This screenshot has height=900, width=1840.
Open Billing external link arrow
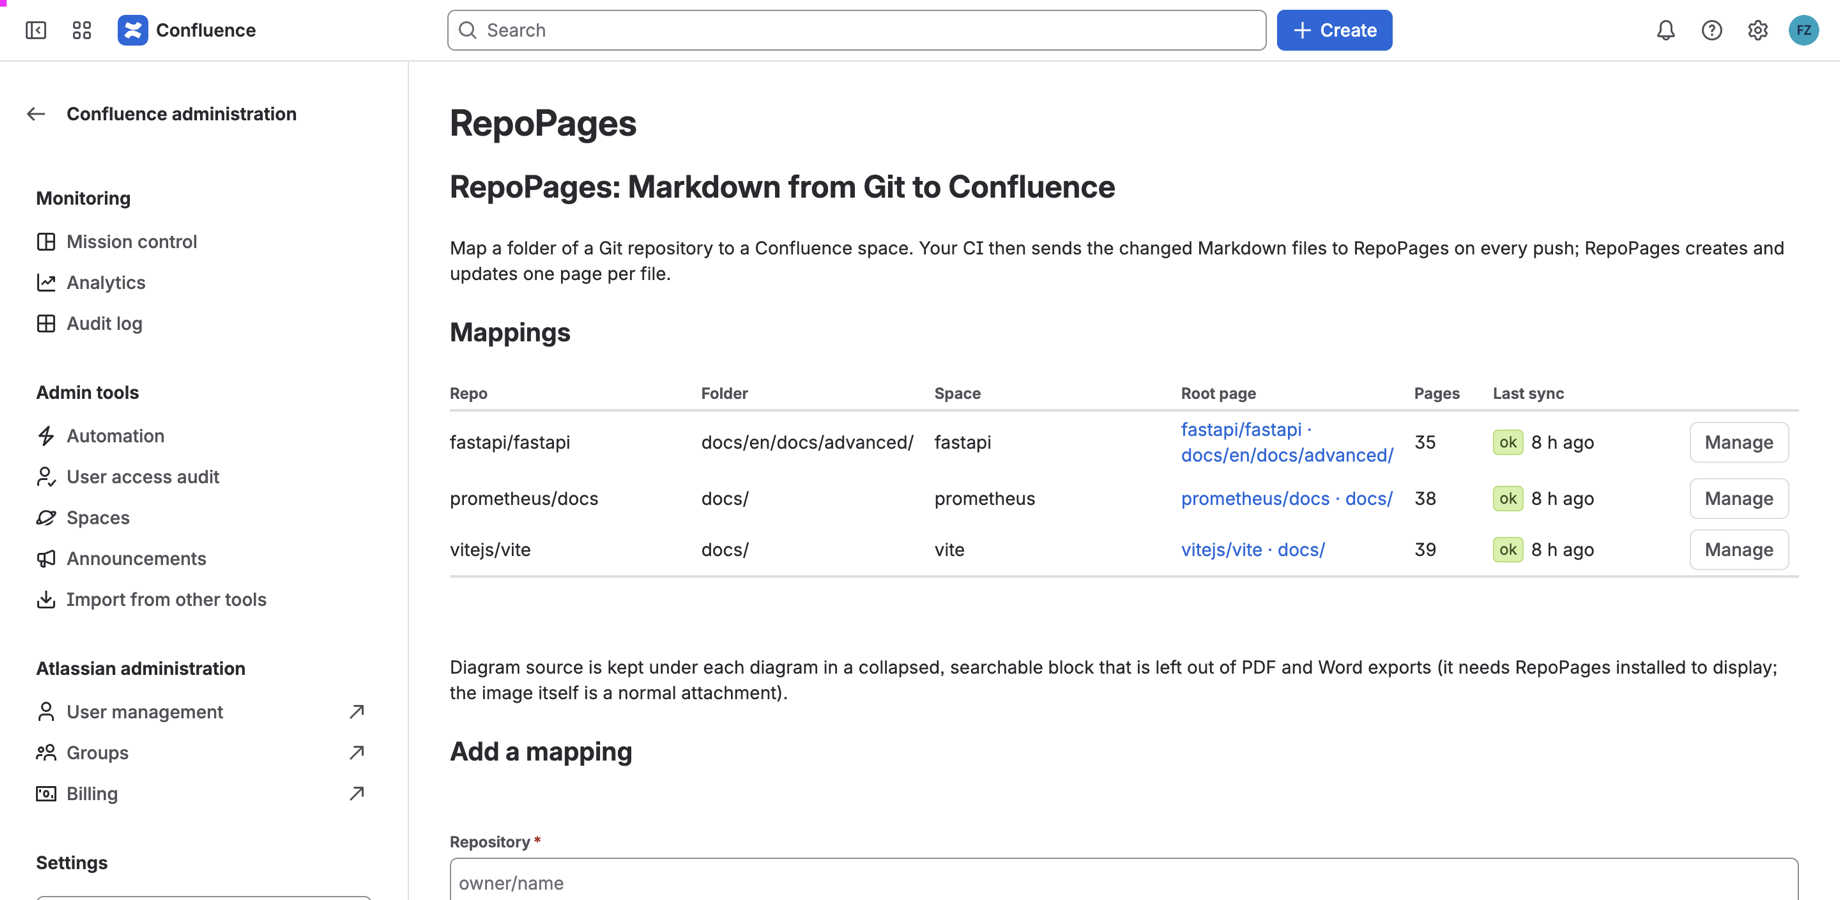[x=357, y=794]
